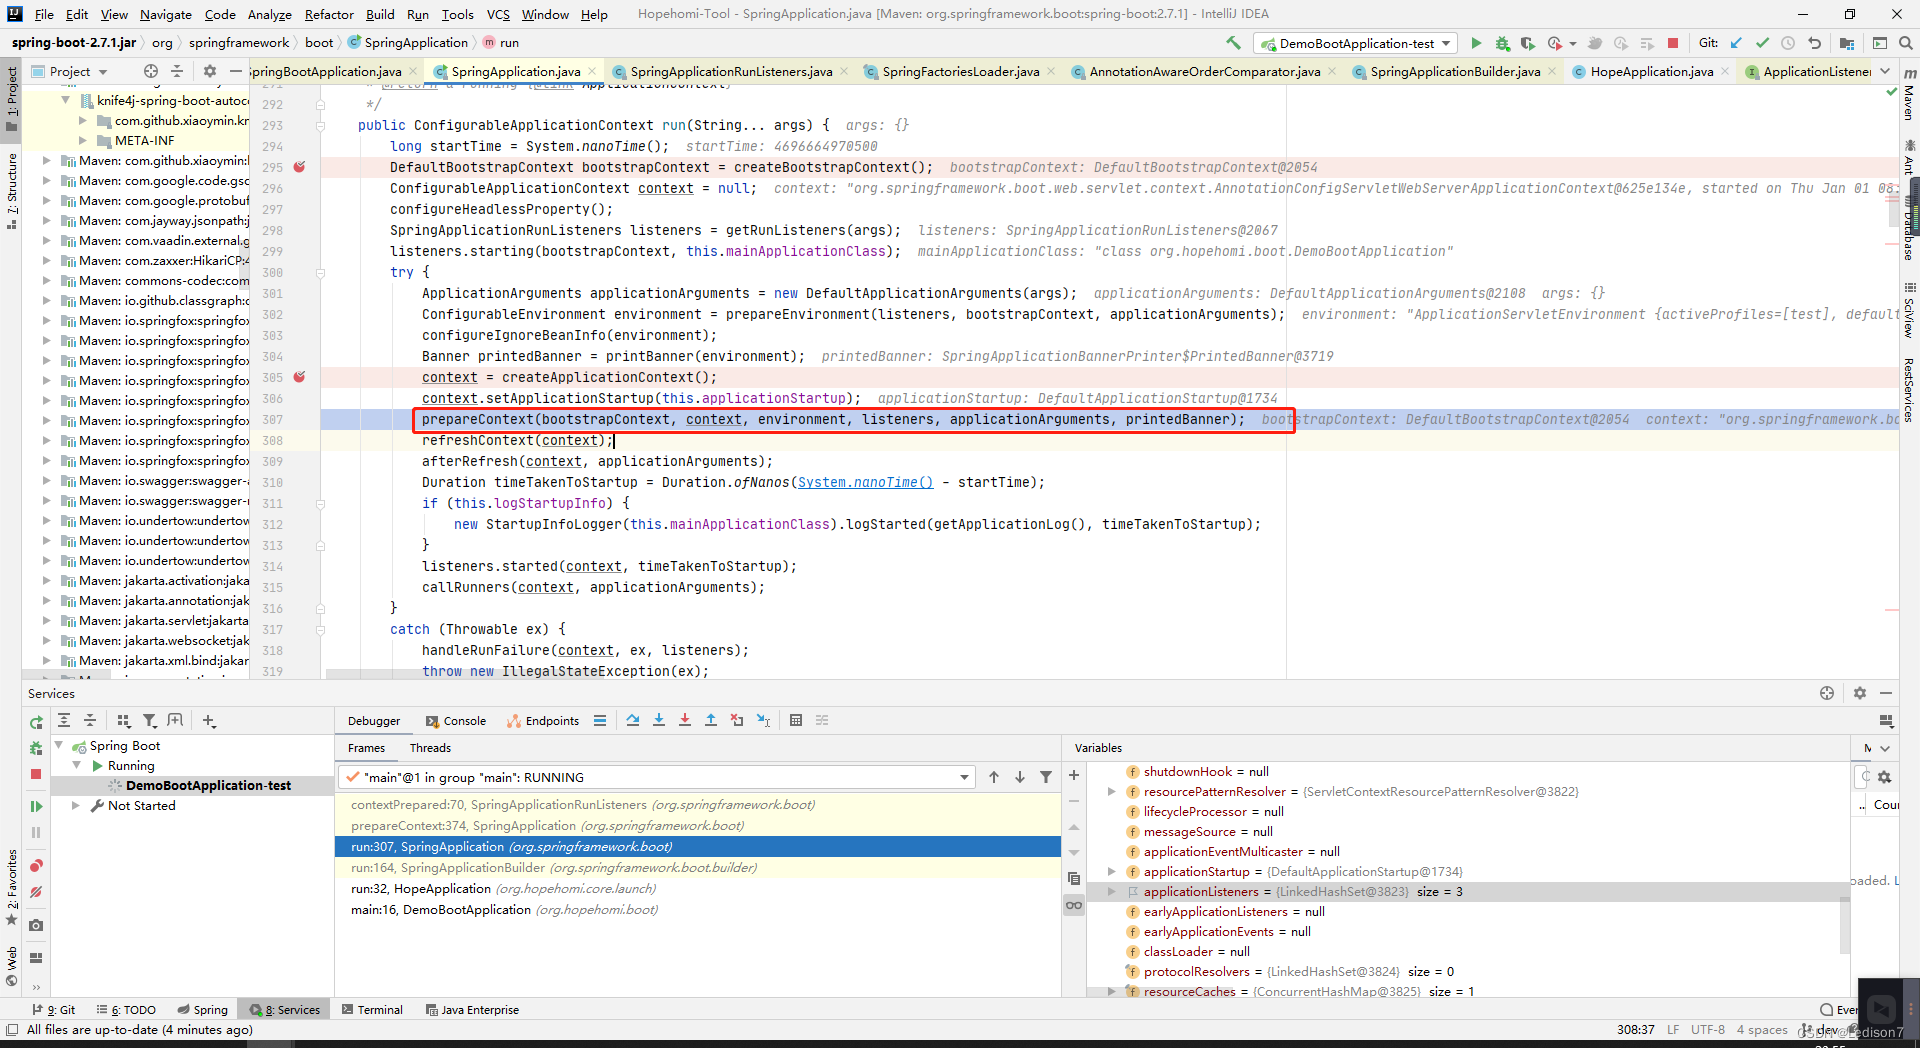Click Resume Program icon in Services sidebar

36,806
